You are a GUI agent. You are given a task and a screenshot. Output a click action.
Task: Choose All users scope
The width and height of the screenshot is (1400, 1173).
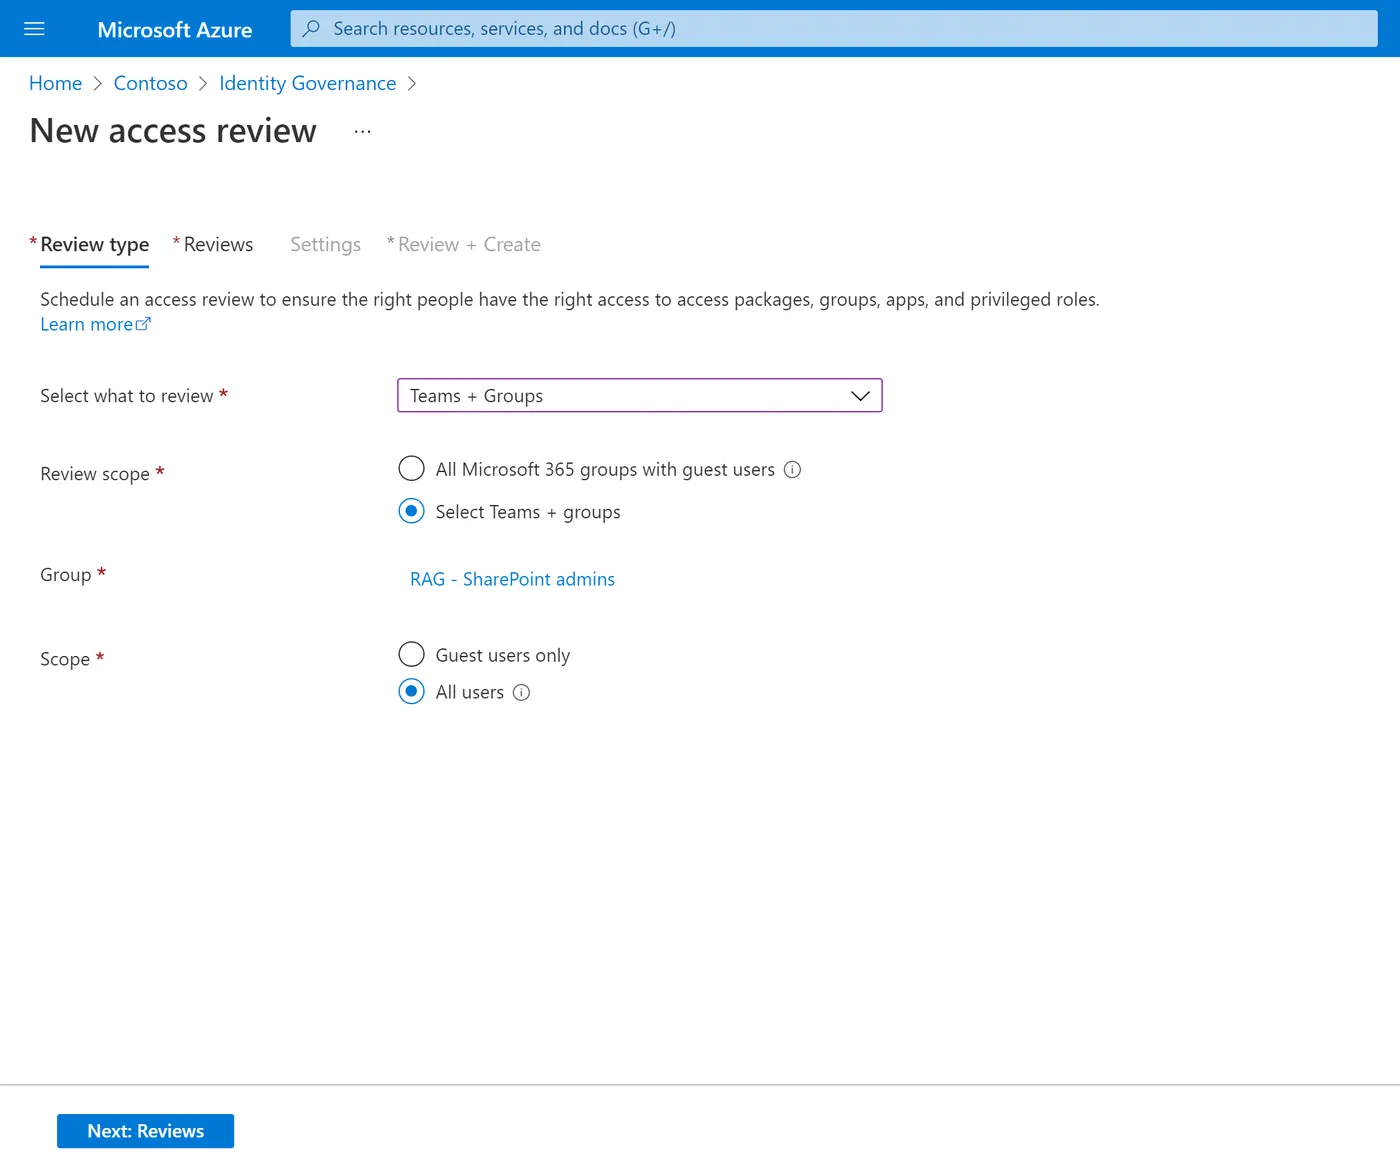[411, 692]
